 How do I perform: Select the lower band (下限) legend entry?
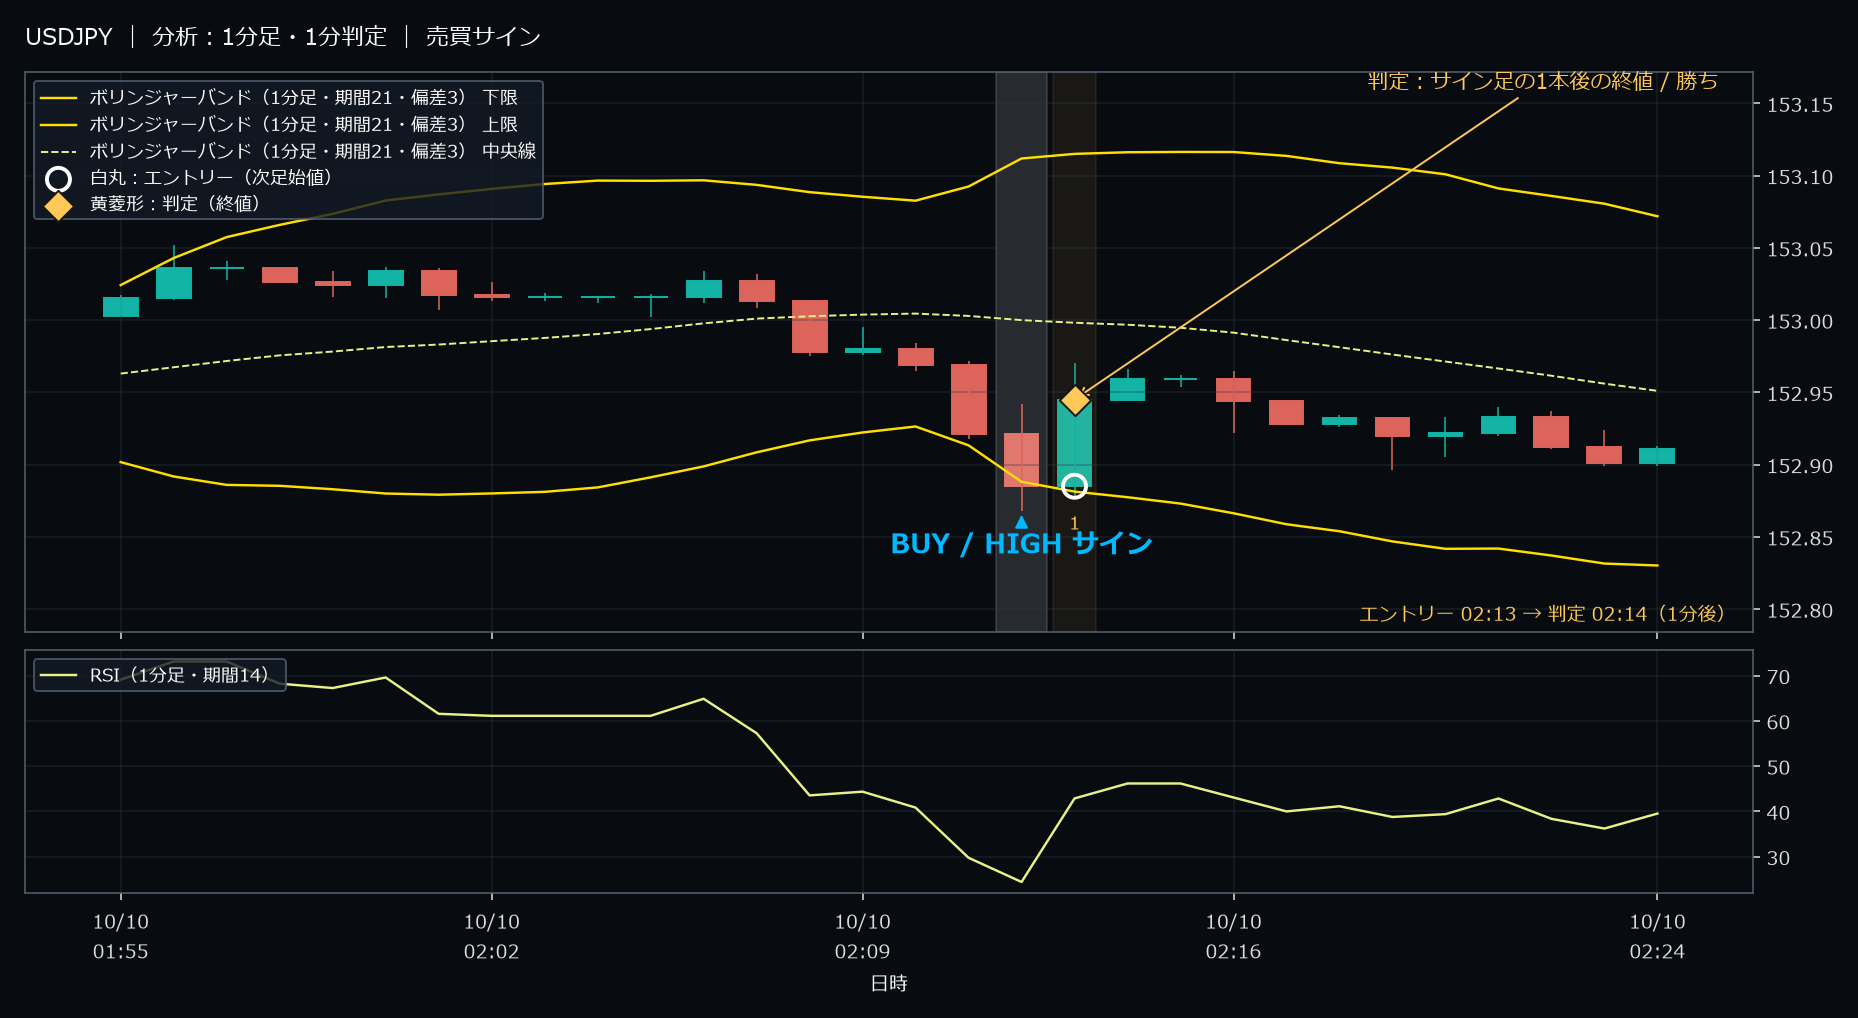point(279,97)
